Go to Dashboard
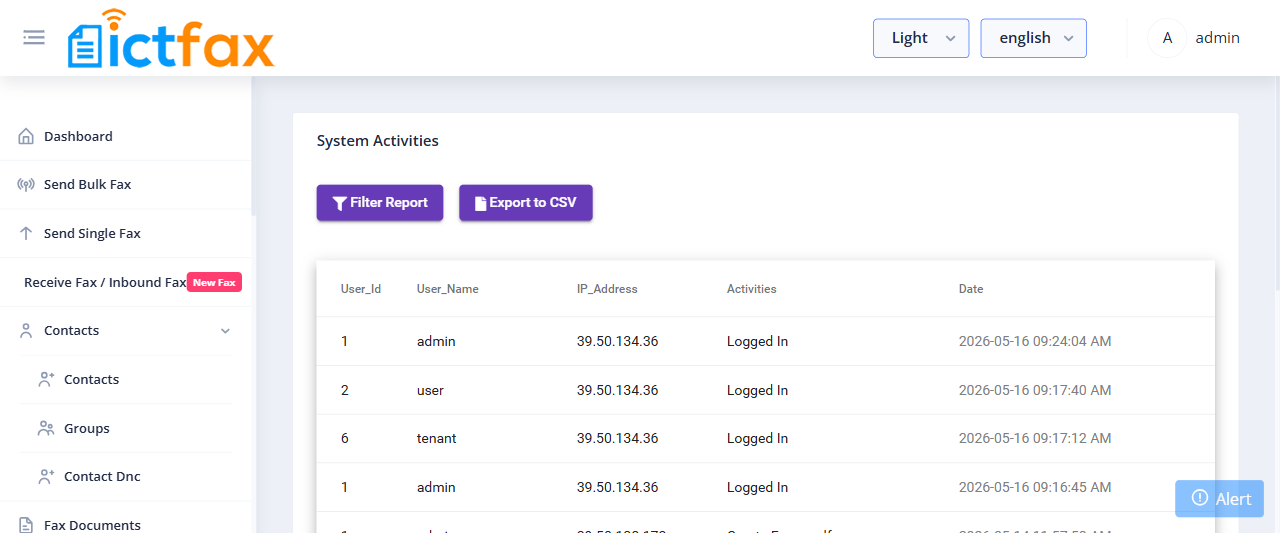 [x=78, y=136]
